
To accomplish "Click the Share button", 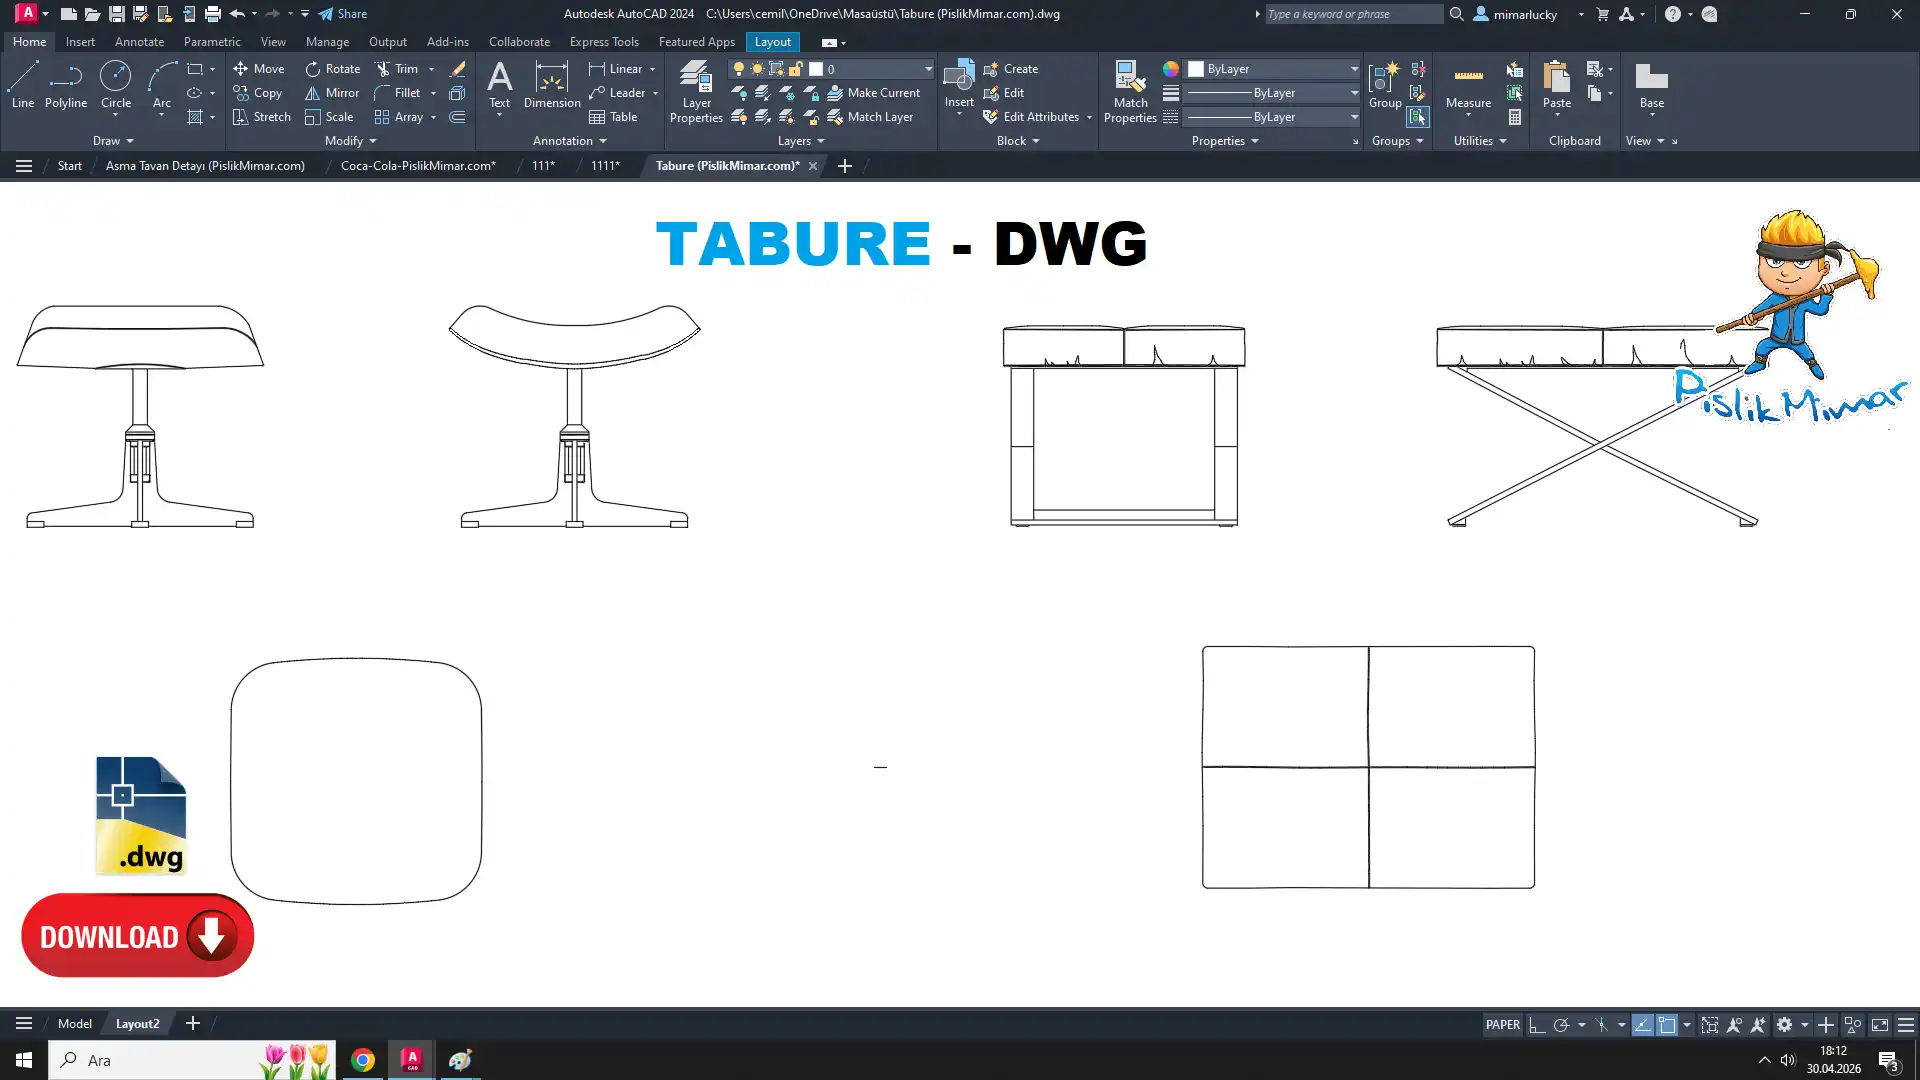I will coord(343,14).
